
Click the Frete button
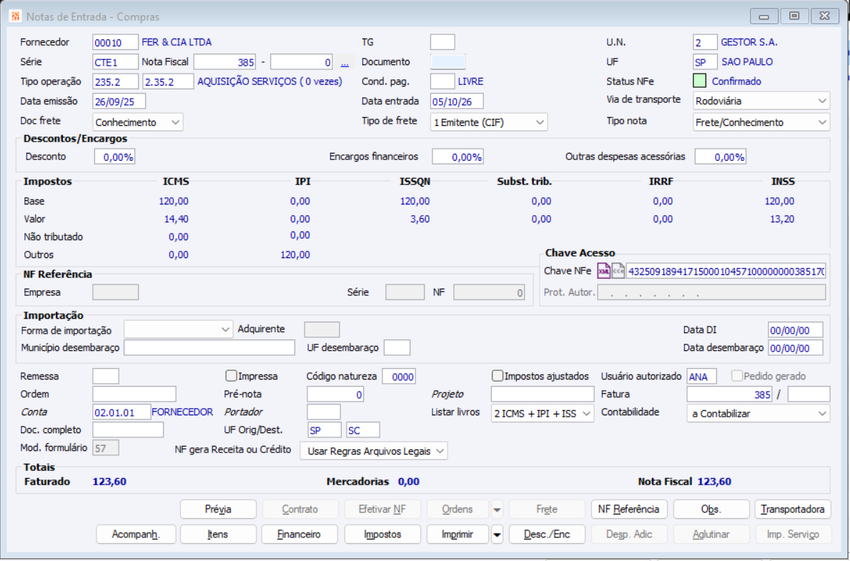(547, 510)
